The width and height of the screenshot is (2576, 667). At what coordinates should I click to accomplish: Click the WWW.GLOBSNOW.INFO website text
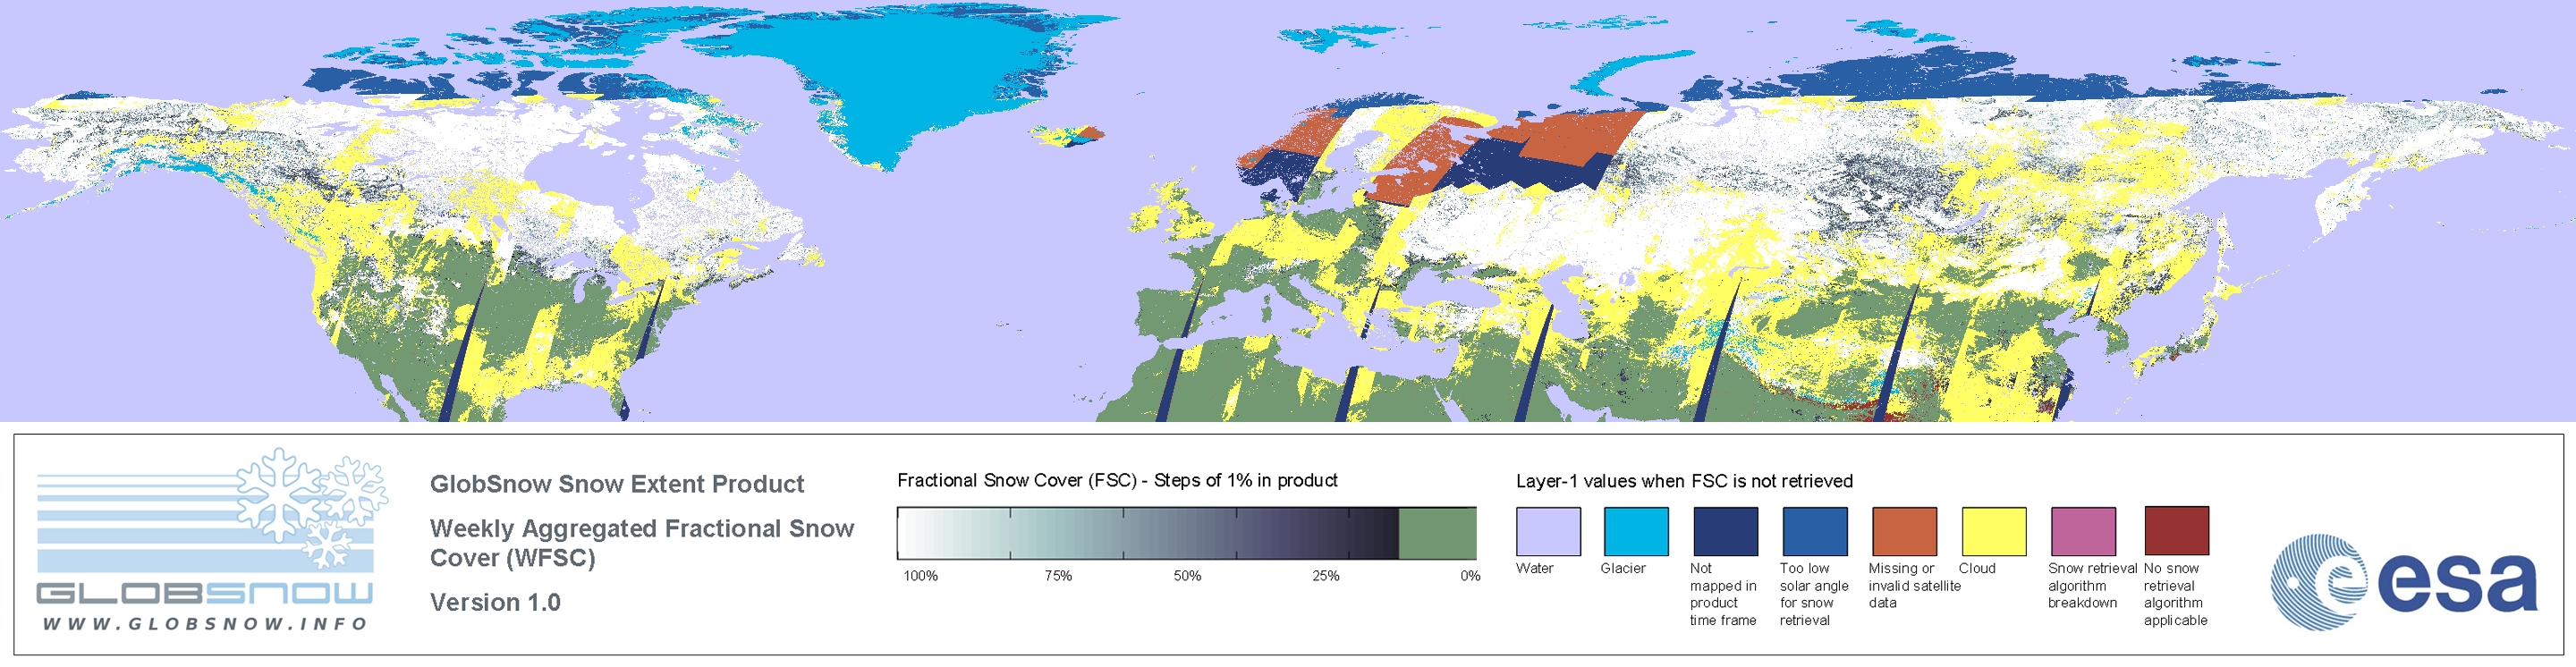205,623
